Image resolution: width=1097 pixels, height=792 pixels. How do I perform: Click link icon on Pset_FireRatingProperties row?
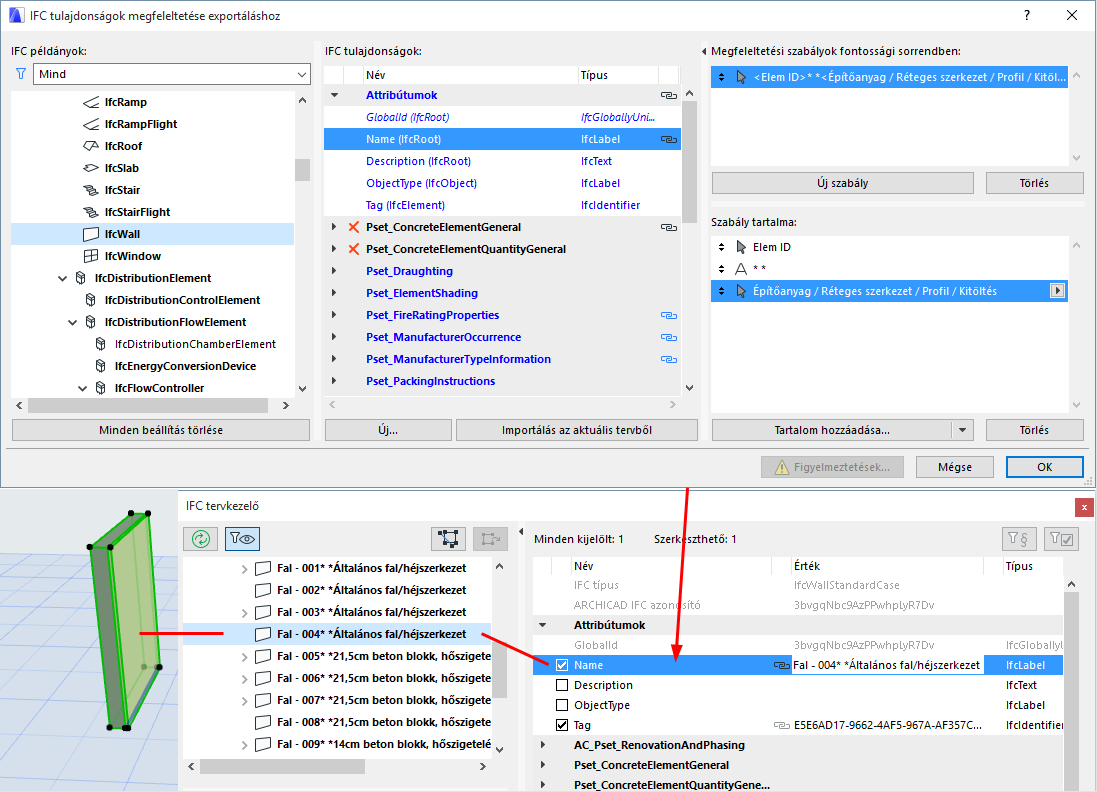[x=669, y=316]
